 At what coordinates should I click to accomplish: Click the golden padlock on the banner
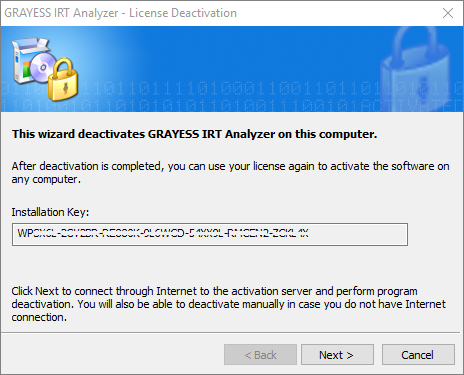(x=63, y=80)
